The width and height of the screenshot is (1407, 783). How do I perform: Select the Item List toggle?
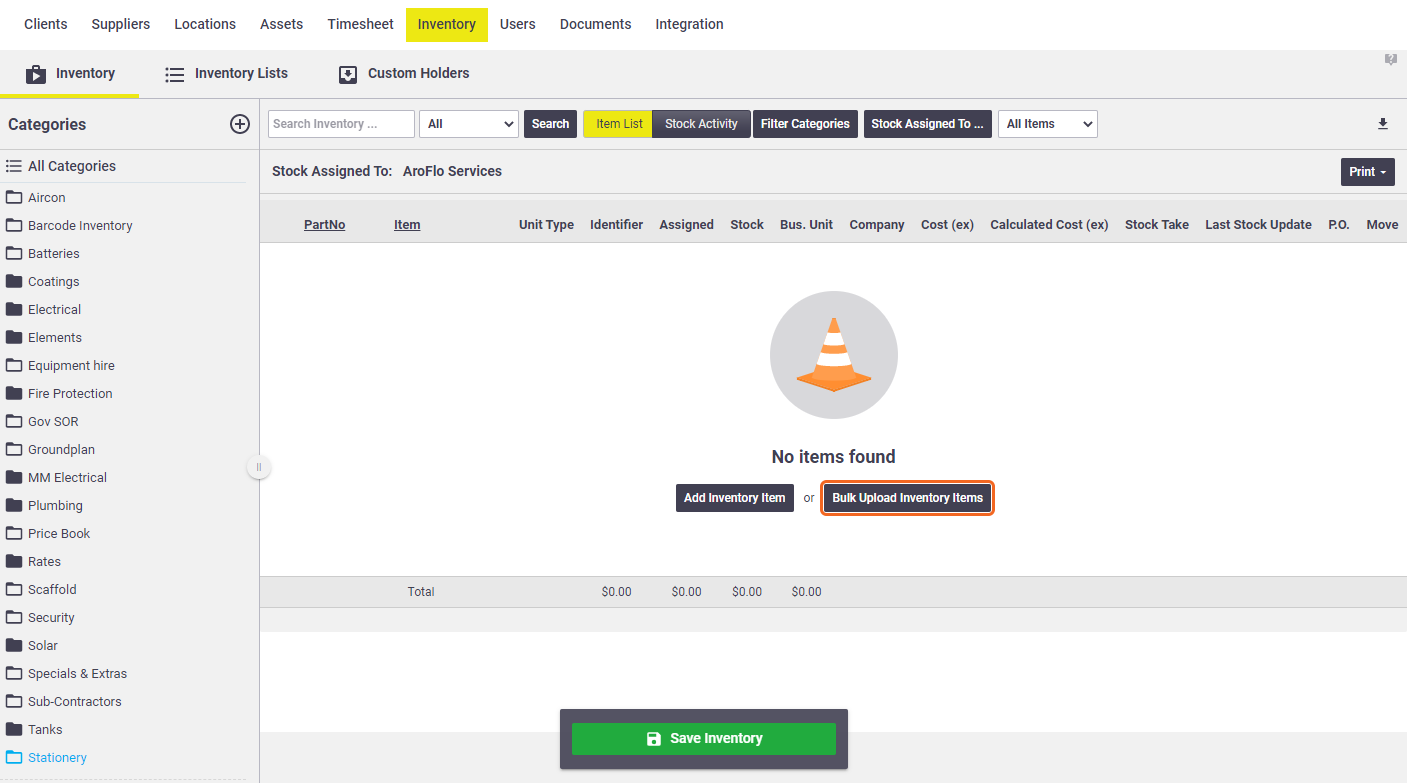coord(618,124)
